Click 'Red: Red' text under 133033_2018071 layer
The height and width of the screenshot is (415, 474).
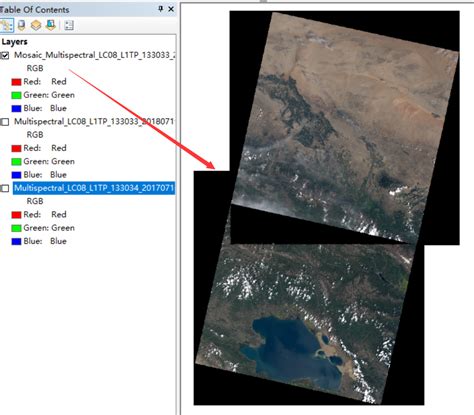click(45, 148)
